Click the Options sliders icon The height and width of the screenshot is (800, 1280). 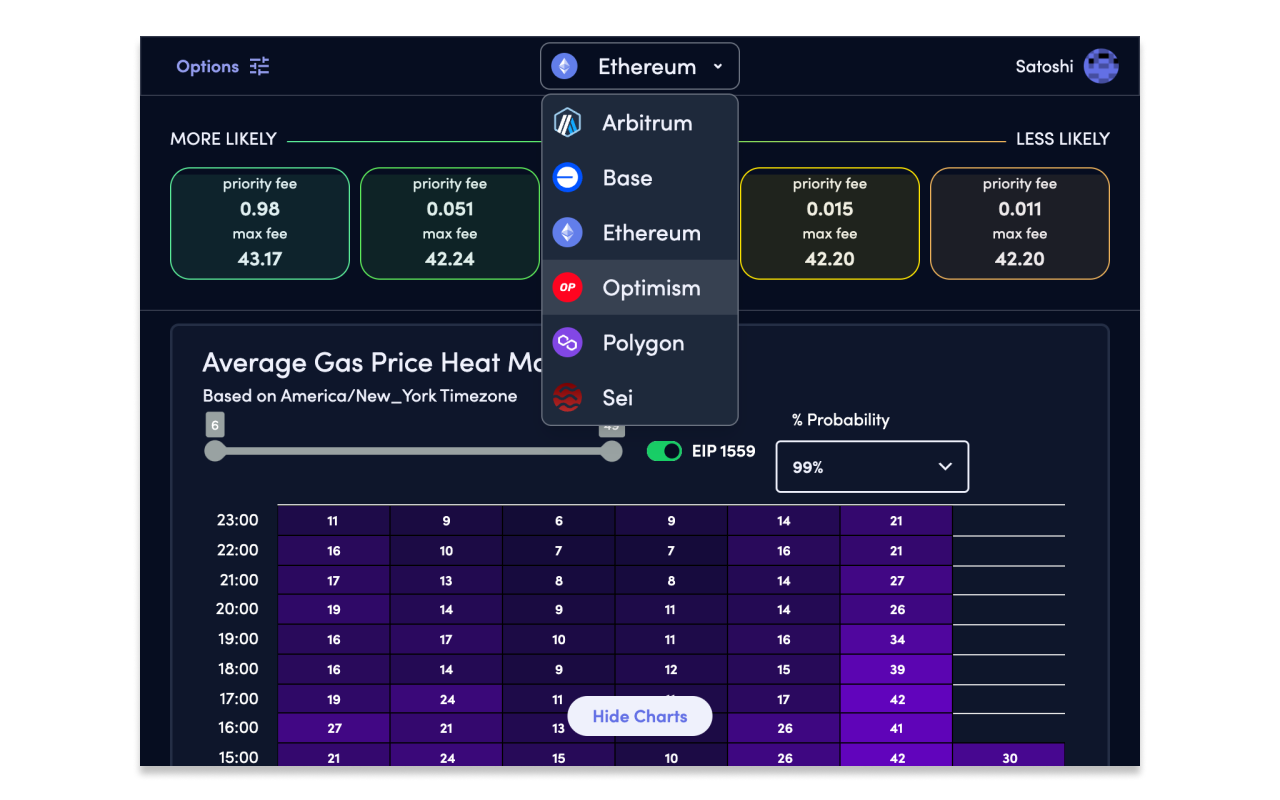tap(260, 66)
